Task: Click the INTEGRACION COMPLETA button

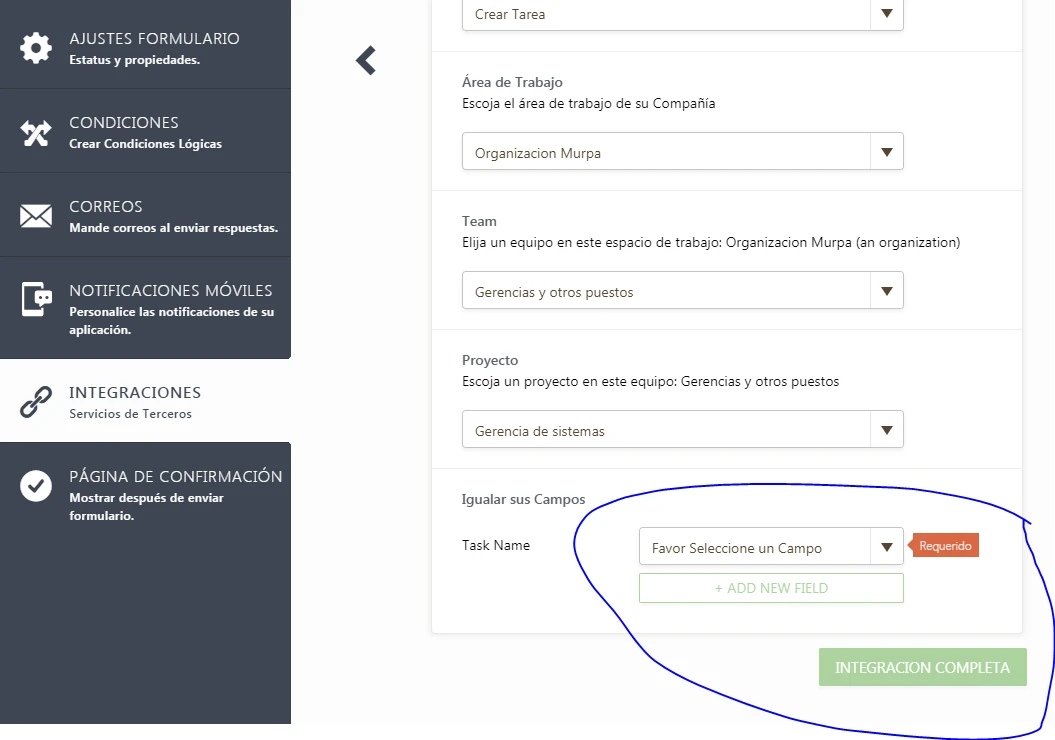Action: point(921,666)
